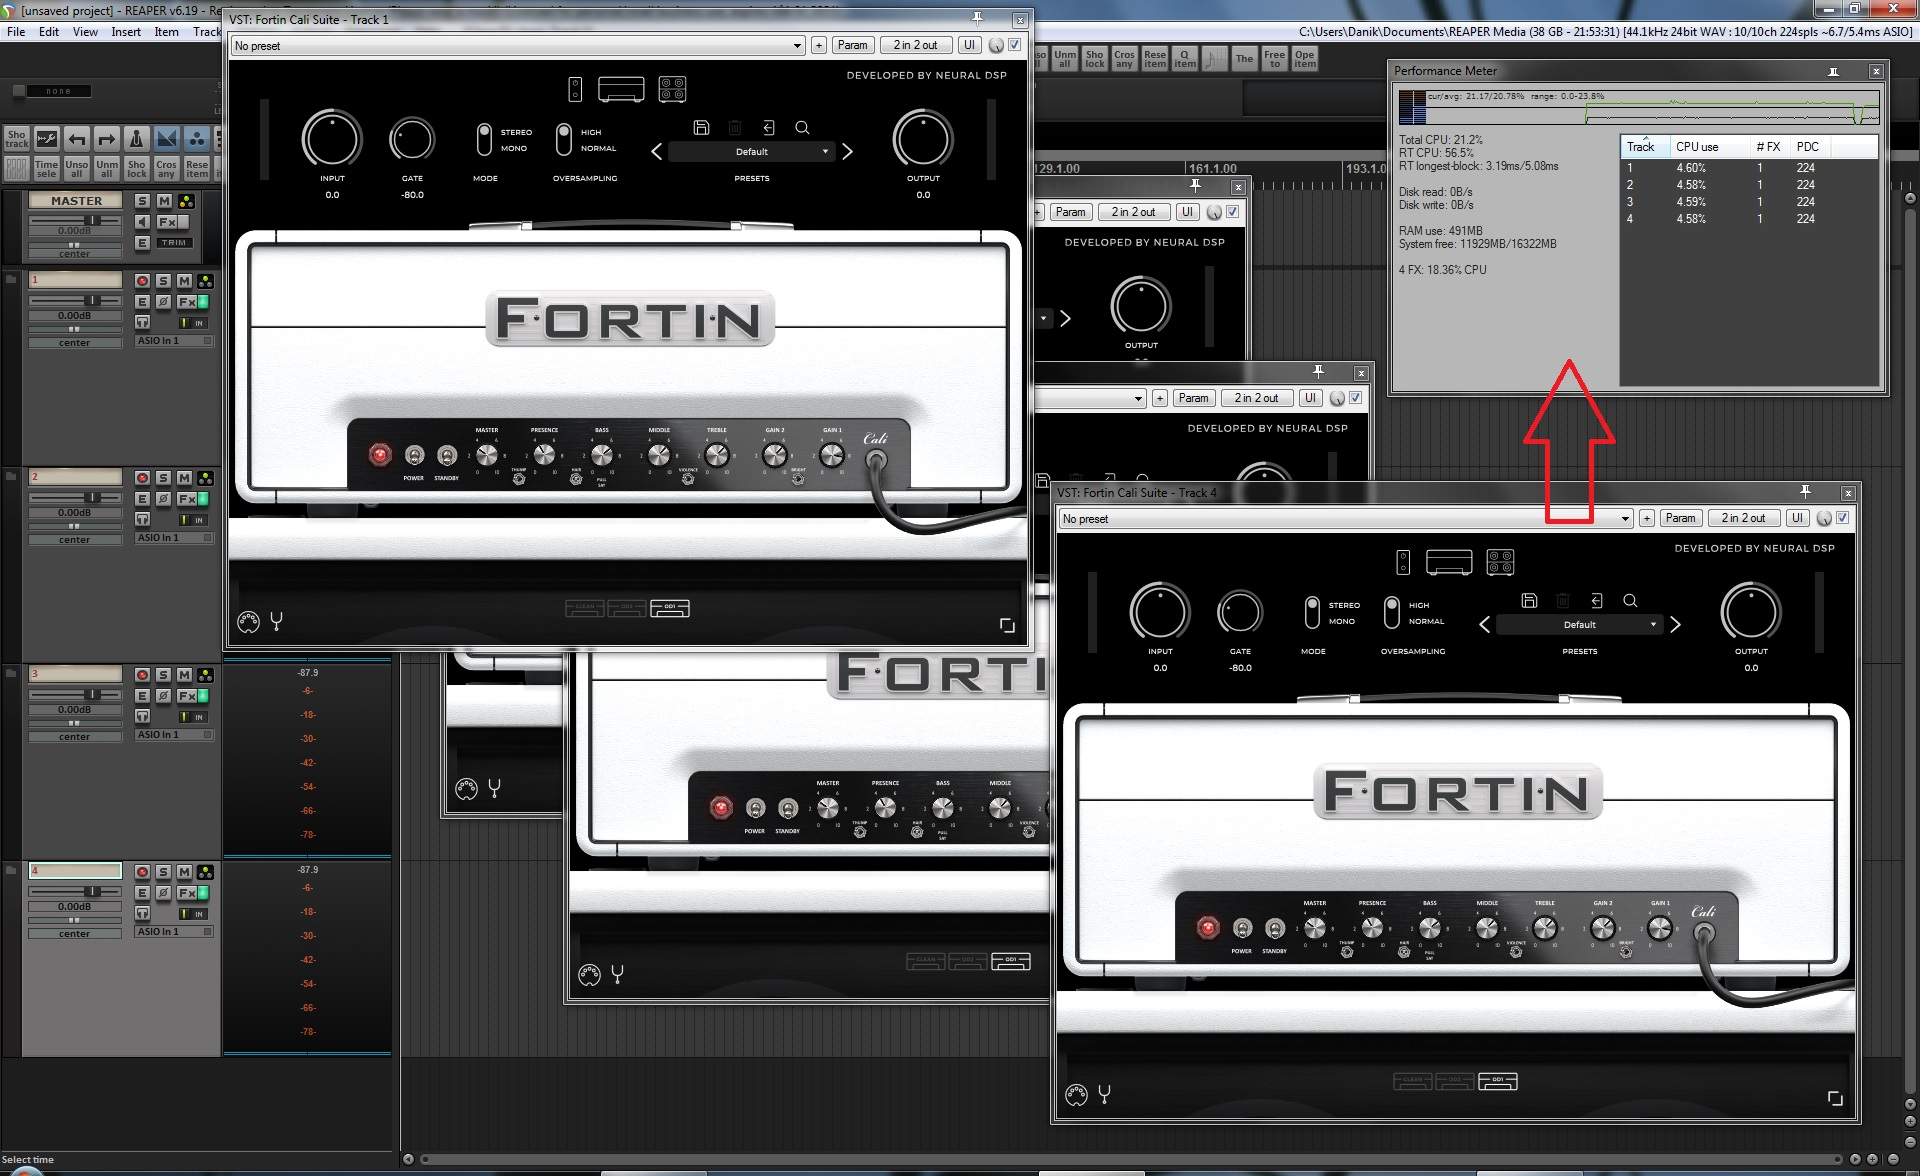The width and height of the screenshot is (1922, 1176).
Task: Open the cabinet section icon in Track 4 plugin
Action: click(1500, 562)
